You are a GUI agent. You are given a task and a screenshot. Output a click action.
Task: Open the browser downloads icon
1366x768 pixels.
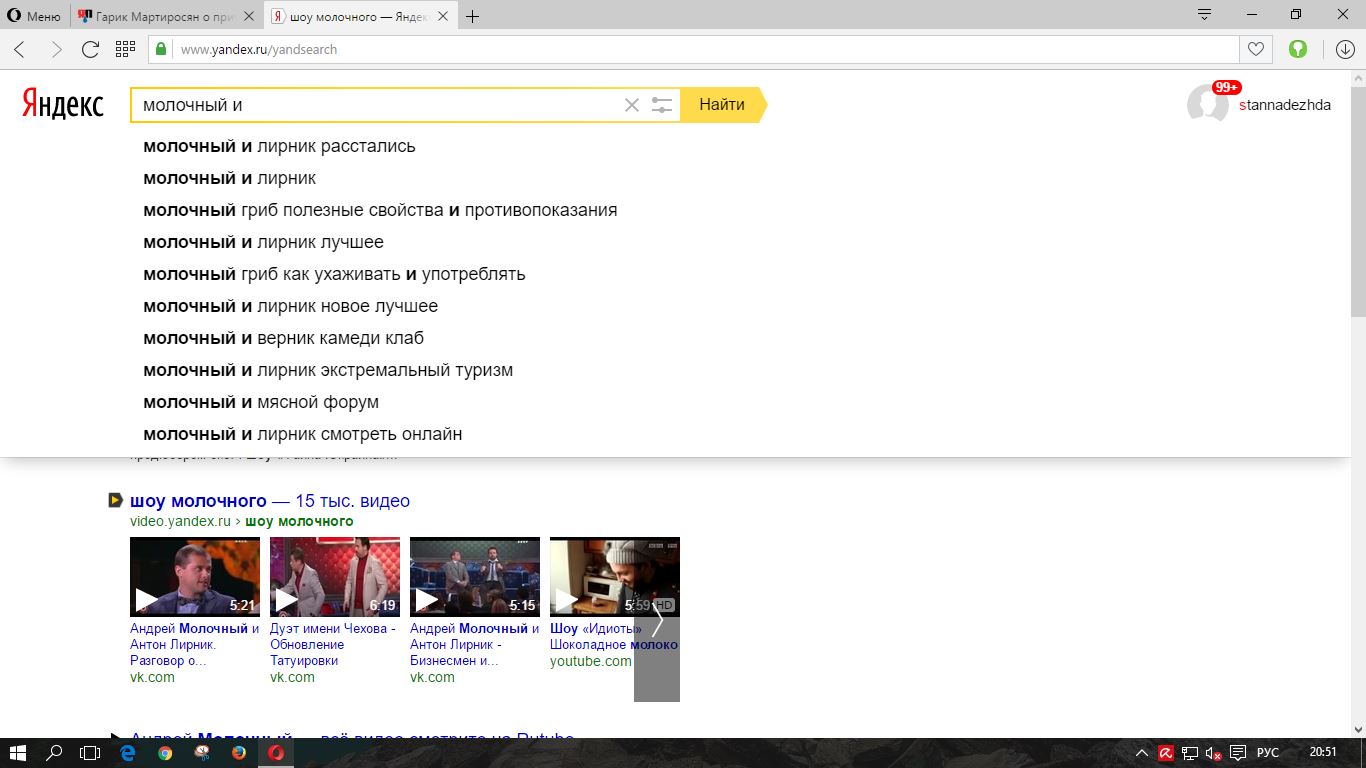pos(1344,49)
